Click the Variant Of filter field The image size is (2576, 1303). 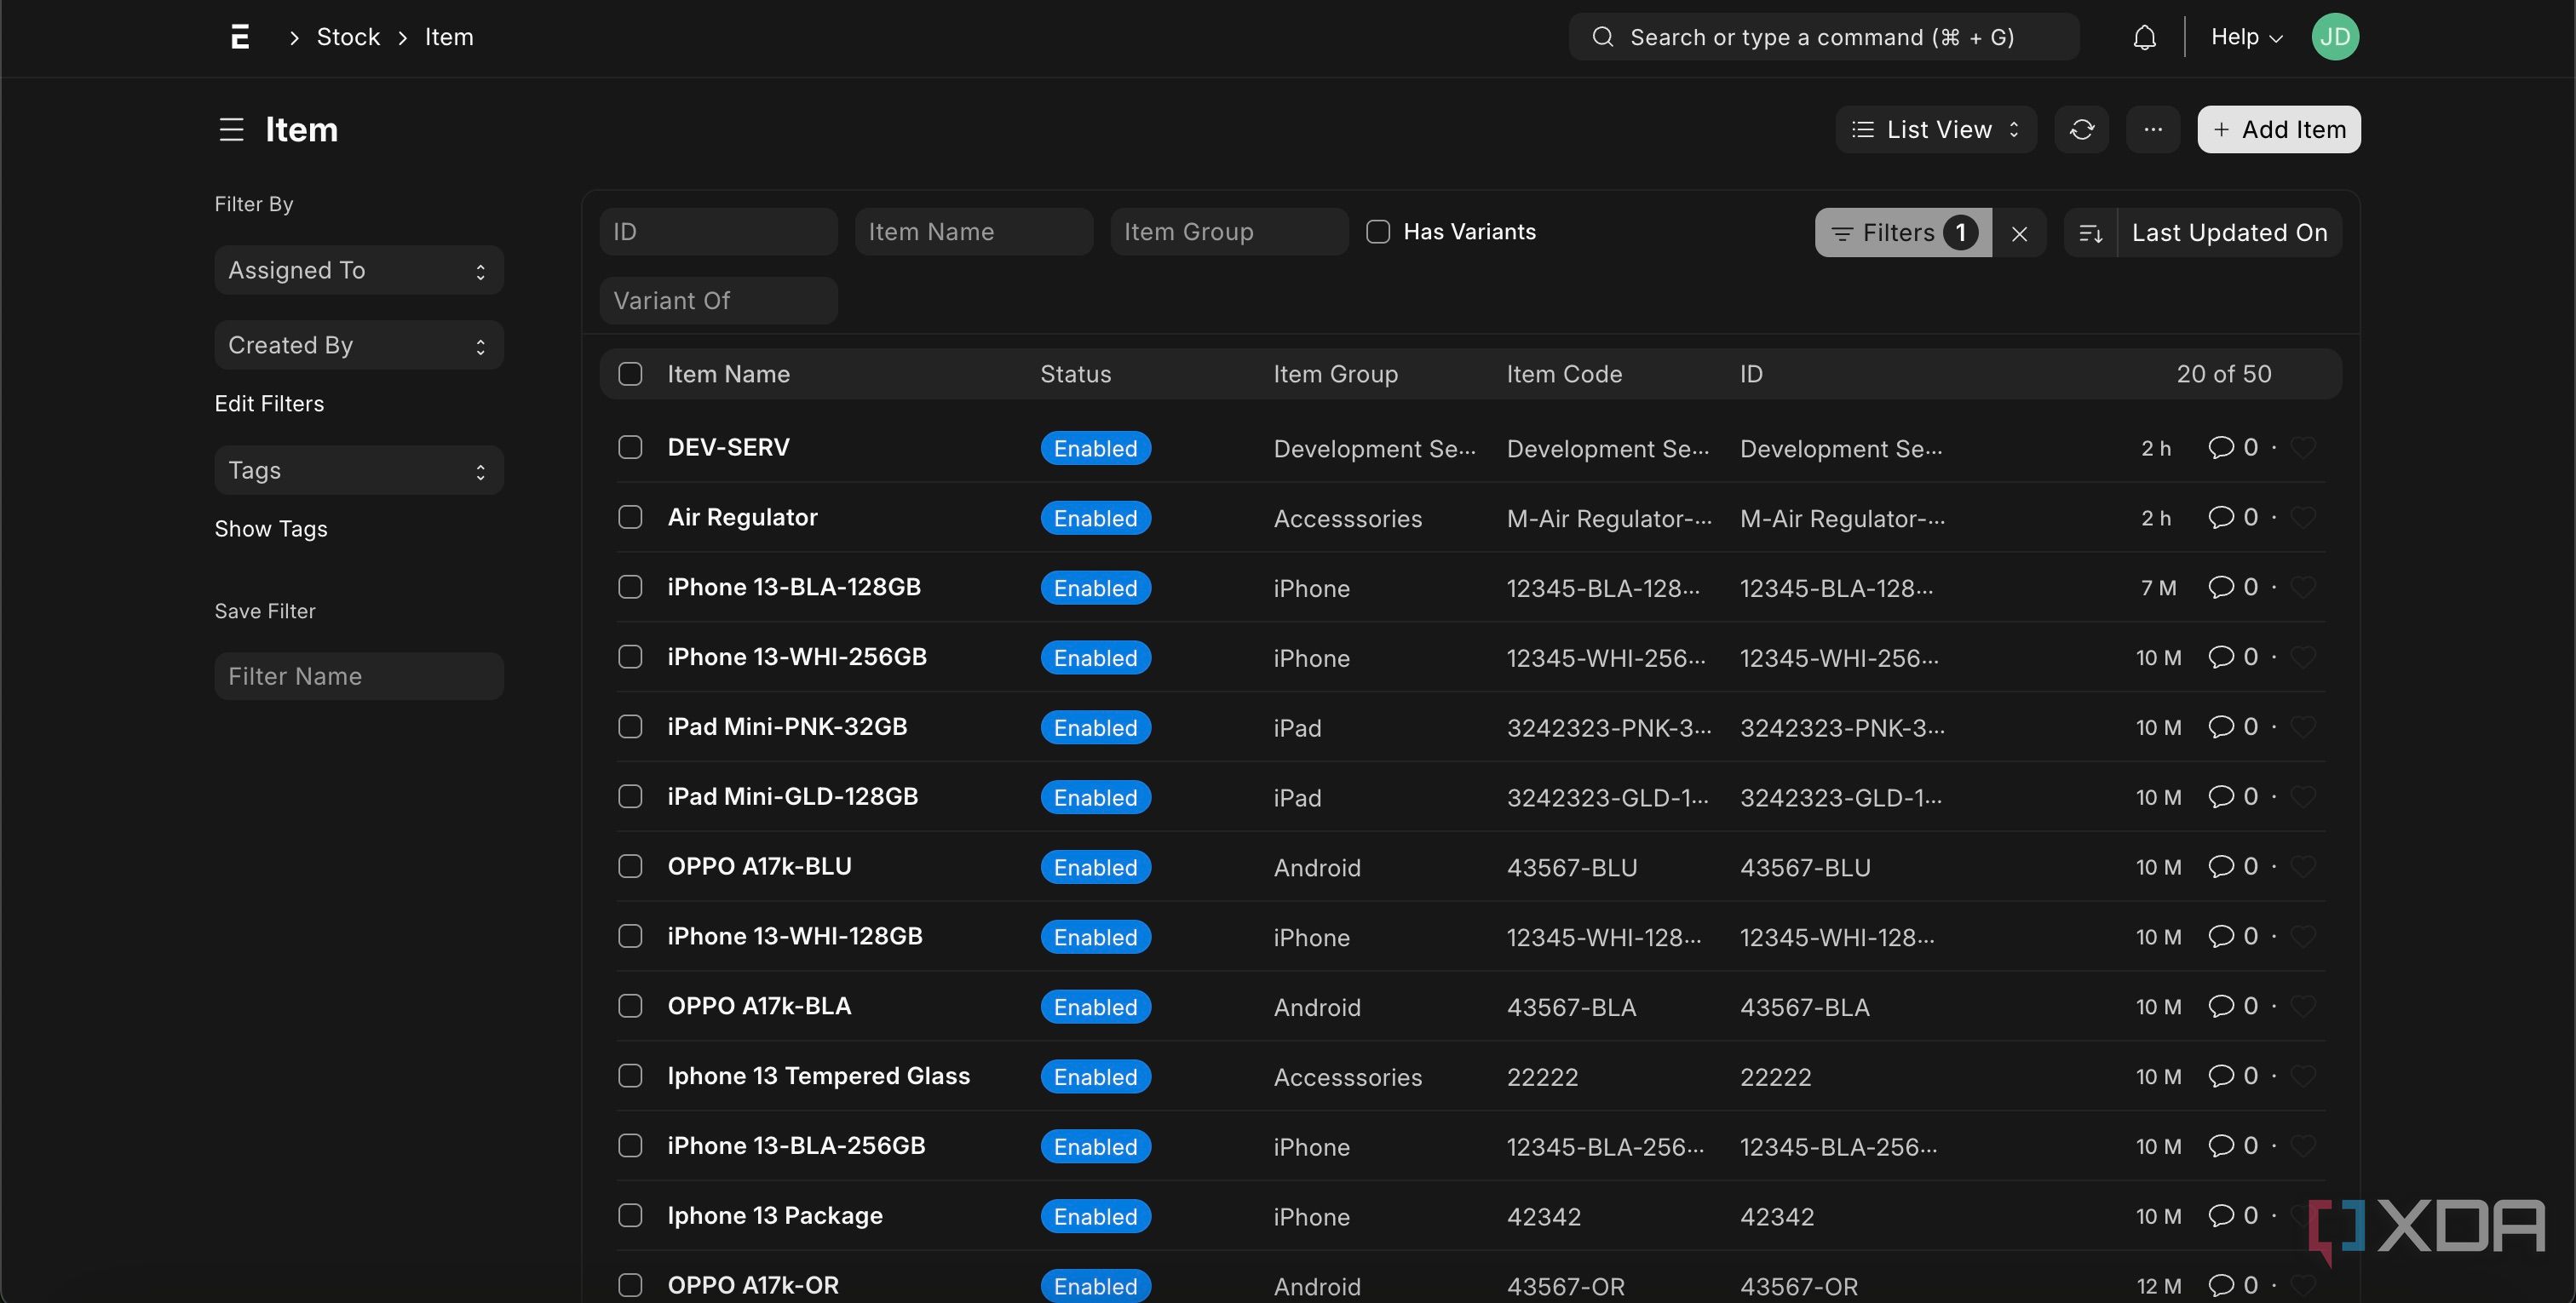pos(718,301)
